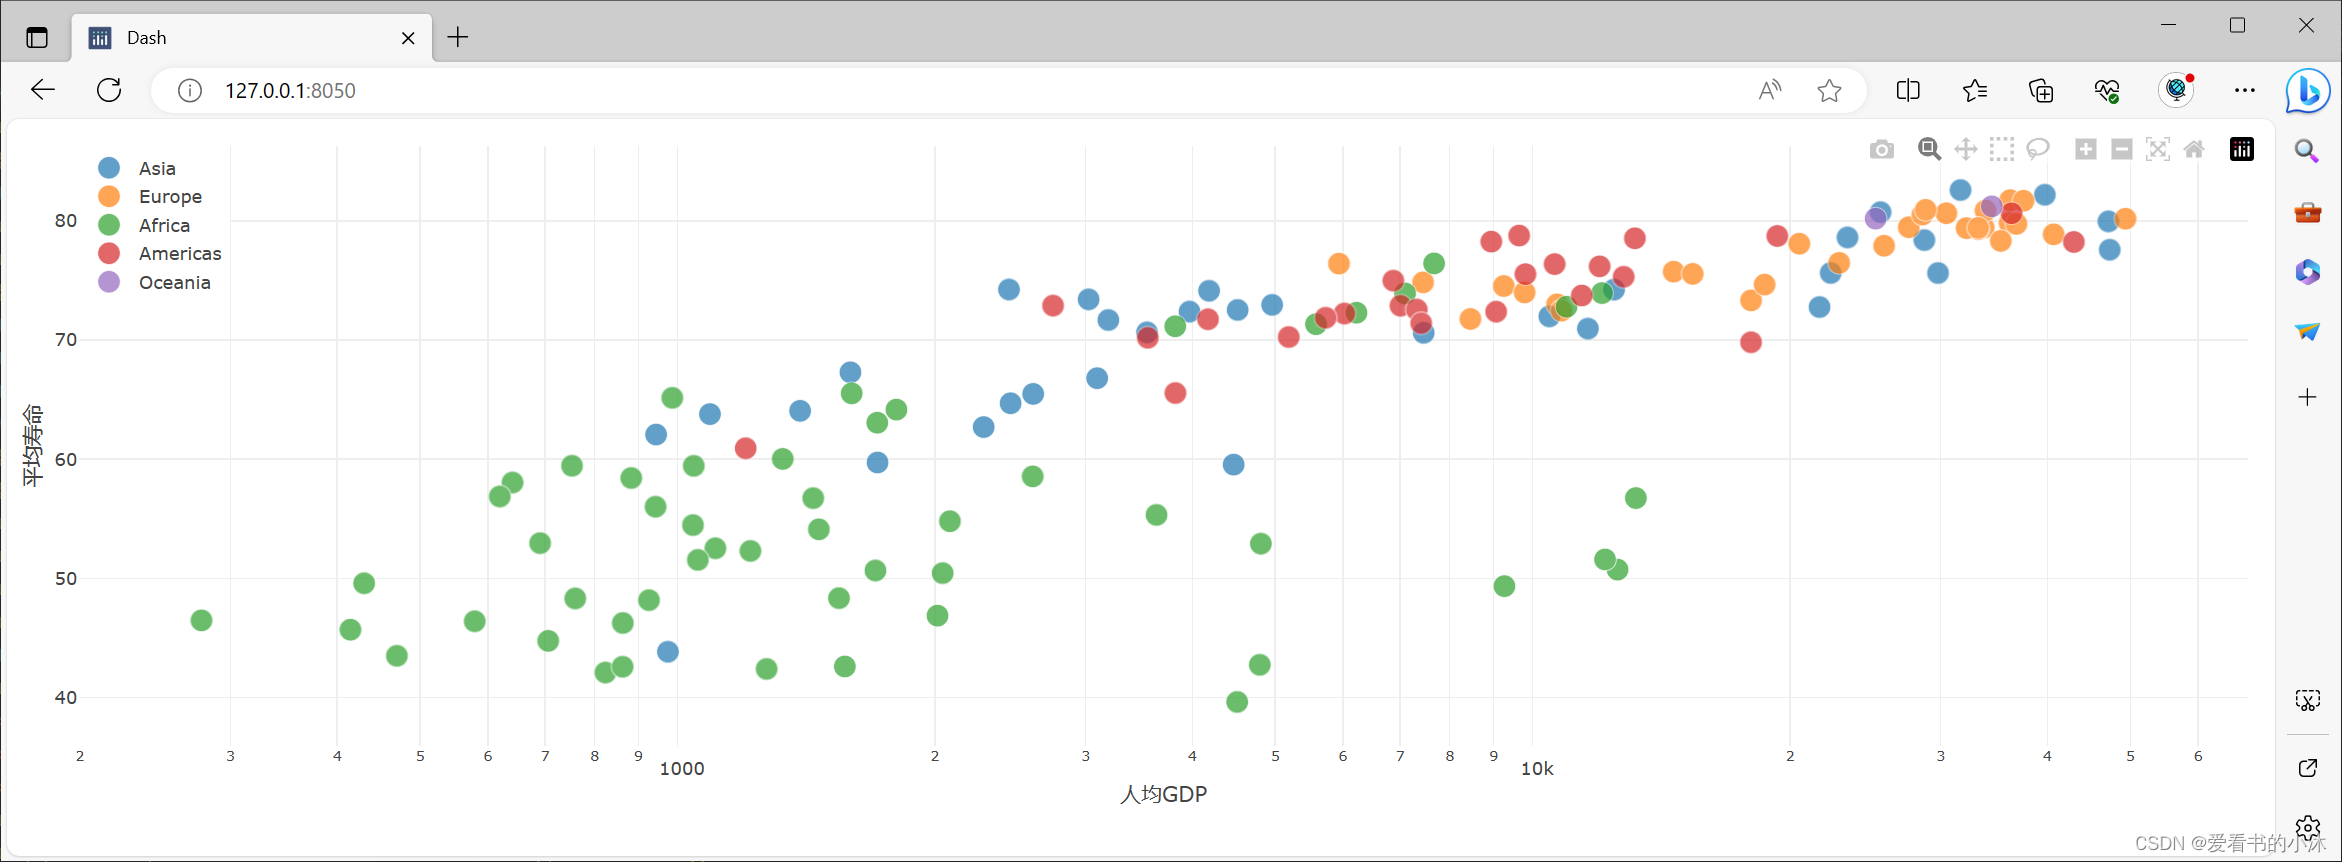This screenshot has height=862, width=2342.
Task: Click the Autoscale axes icon
Action: [x=2157, y=150]
